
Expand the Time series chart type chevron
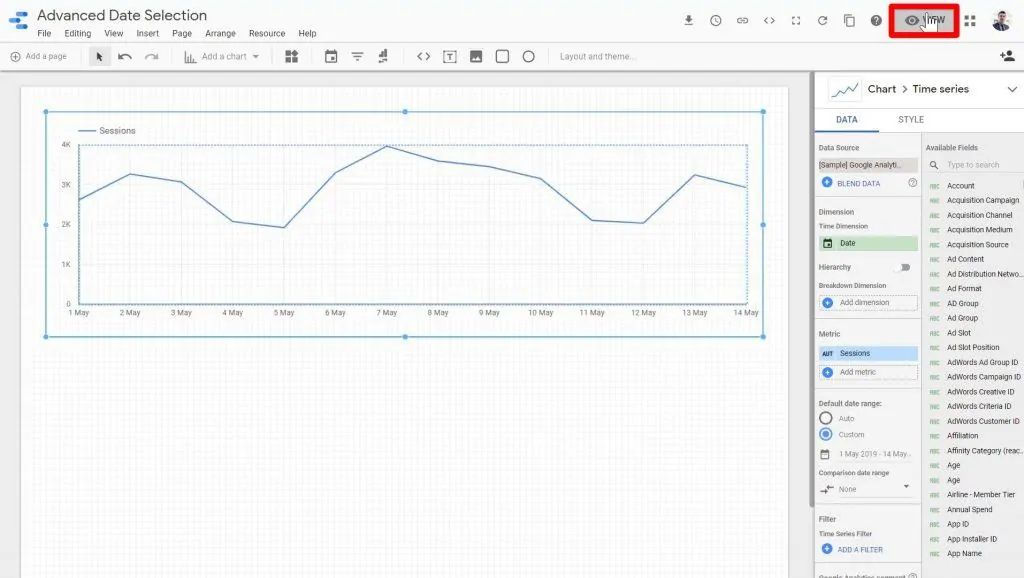(x=1011, y=89)
